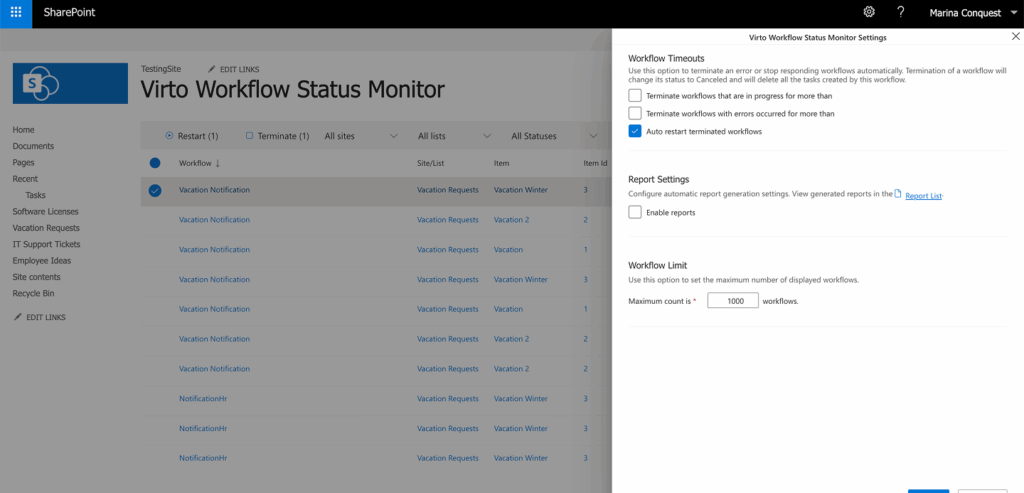1024x493 pixels.
Task: Open IT Support Tickets in the navigation
Action: tap(46, 244)
